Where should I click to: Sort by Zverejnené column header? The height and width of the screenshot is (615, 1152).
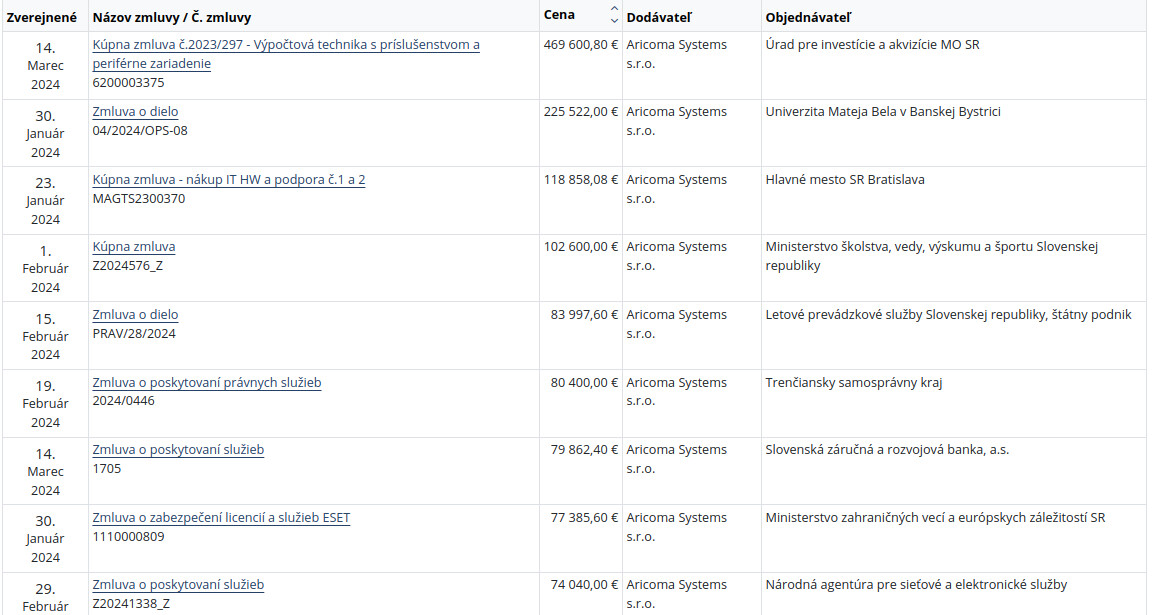(42, 18)
